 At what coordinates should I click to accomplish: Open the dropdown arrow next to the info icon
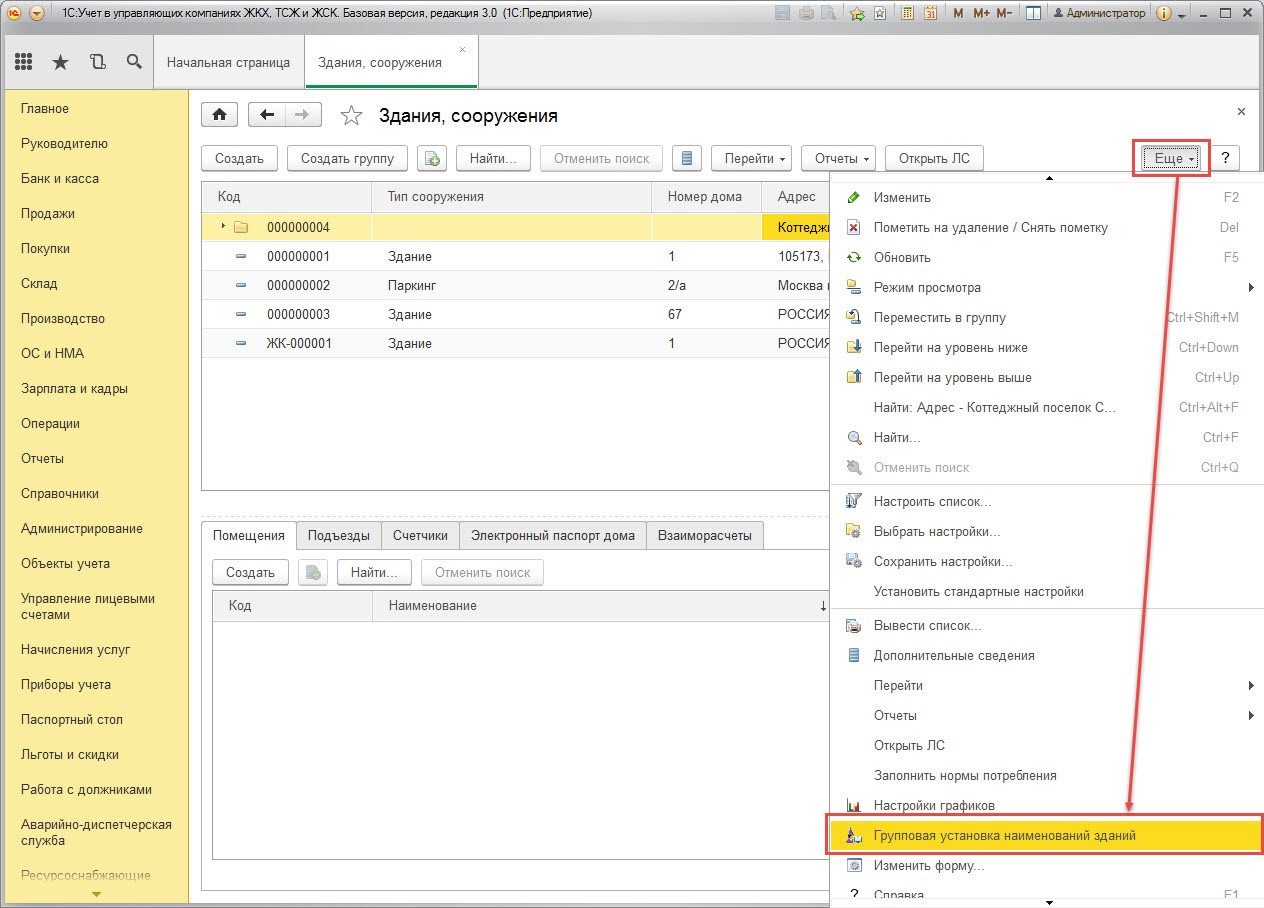(1182, 15)
